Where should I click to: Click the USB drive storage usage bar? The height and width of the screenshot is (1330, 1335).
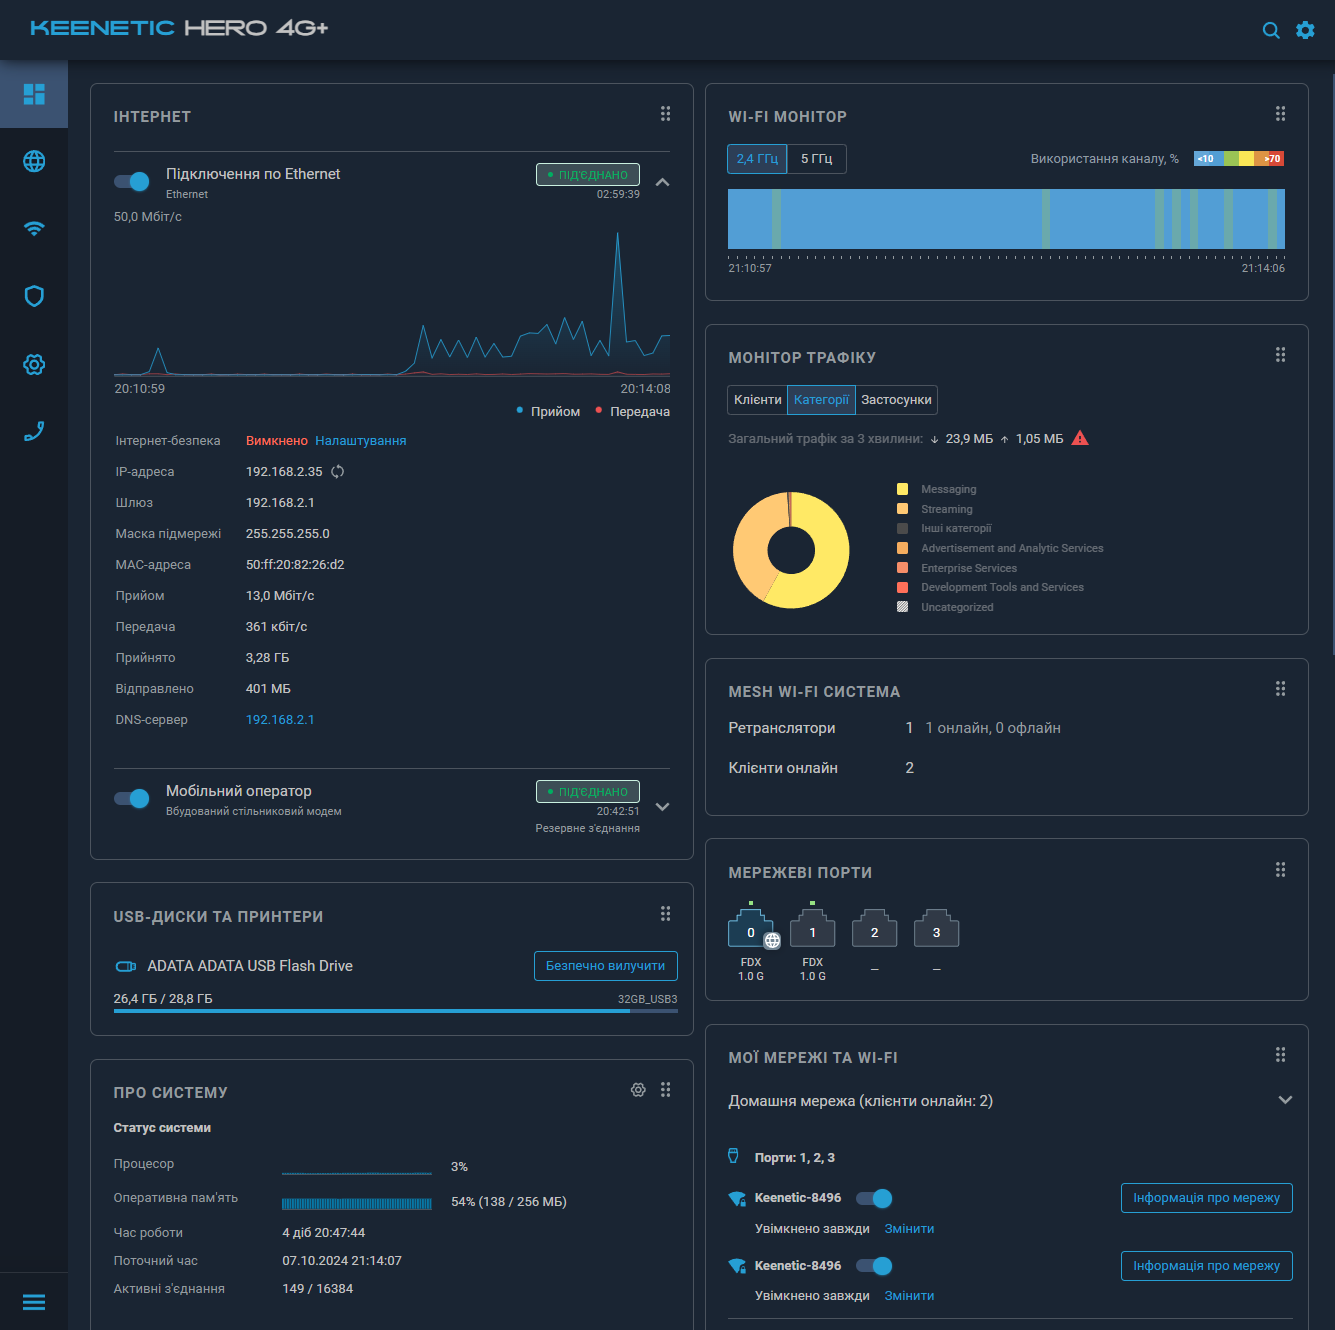[395, 1010]
